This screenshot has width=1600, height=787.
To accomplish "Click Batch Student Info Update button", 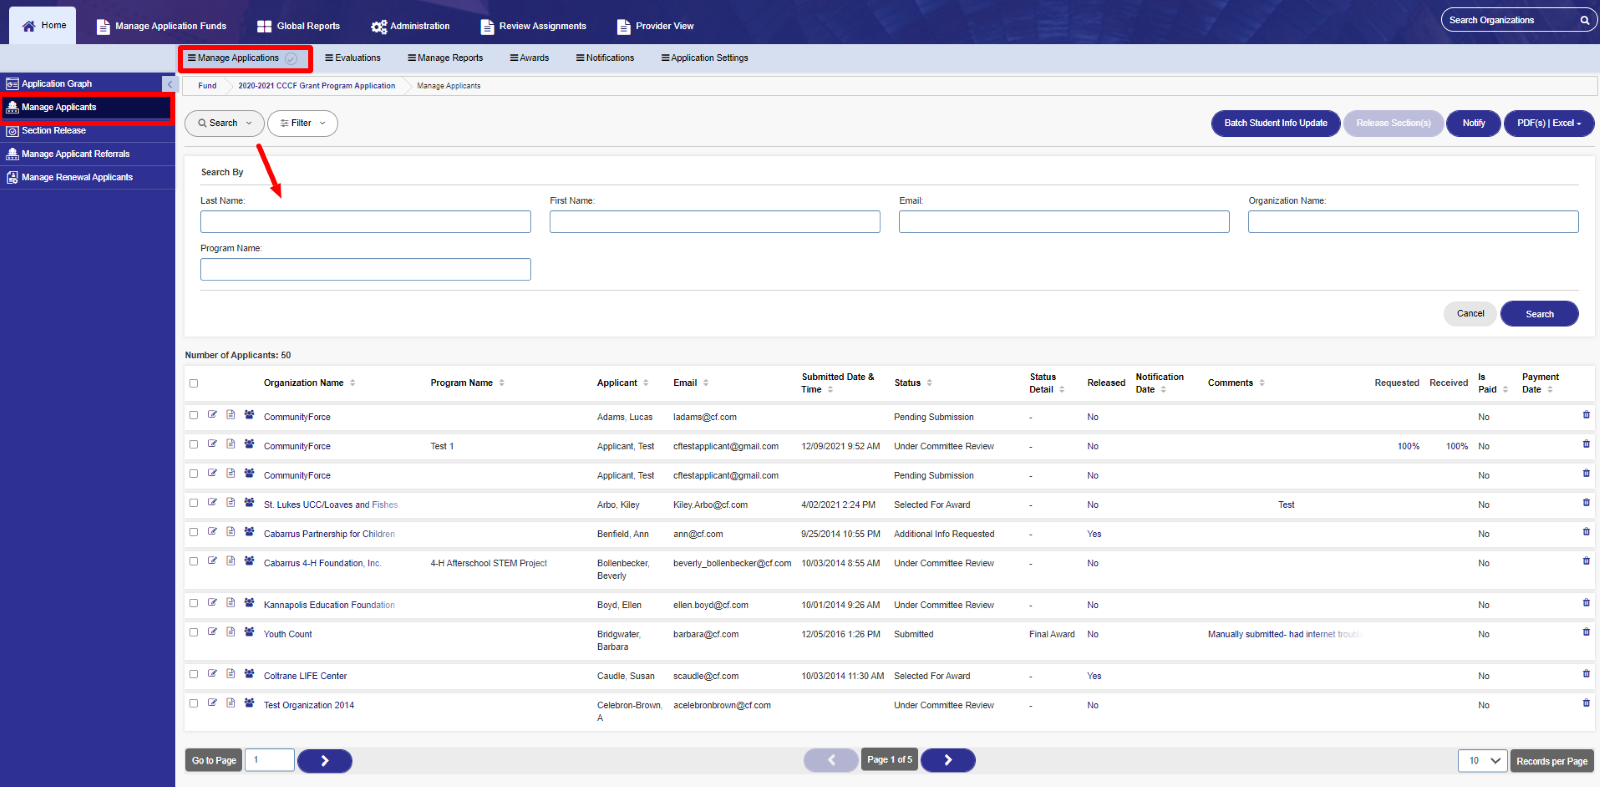I will pyautogui.click(x=1275, y=123).
